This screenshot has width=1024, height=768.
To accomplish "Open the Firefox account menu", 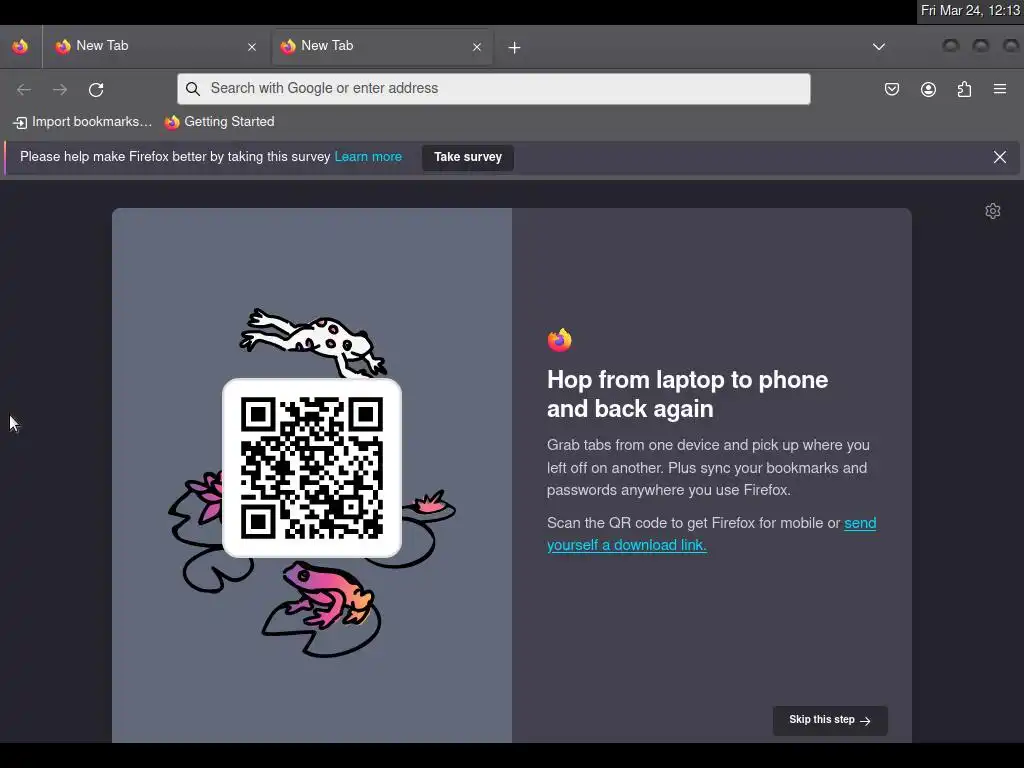I will coord(928,89).
